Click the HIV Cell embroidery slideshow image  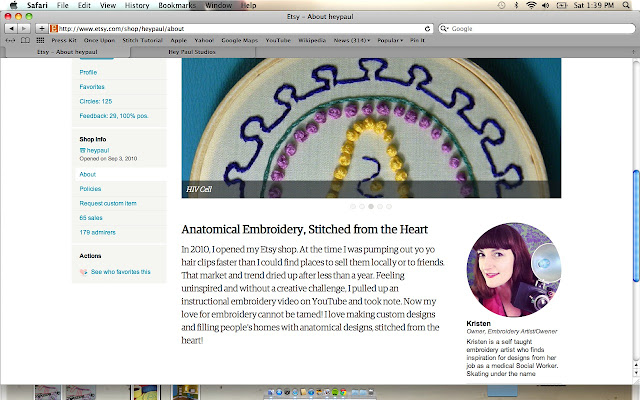(371, 128)
